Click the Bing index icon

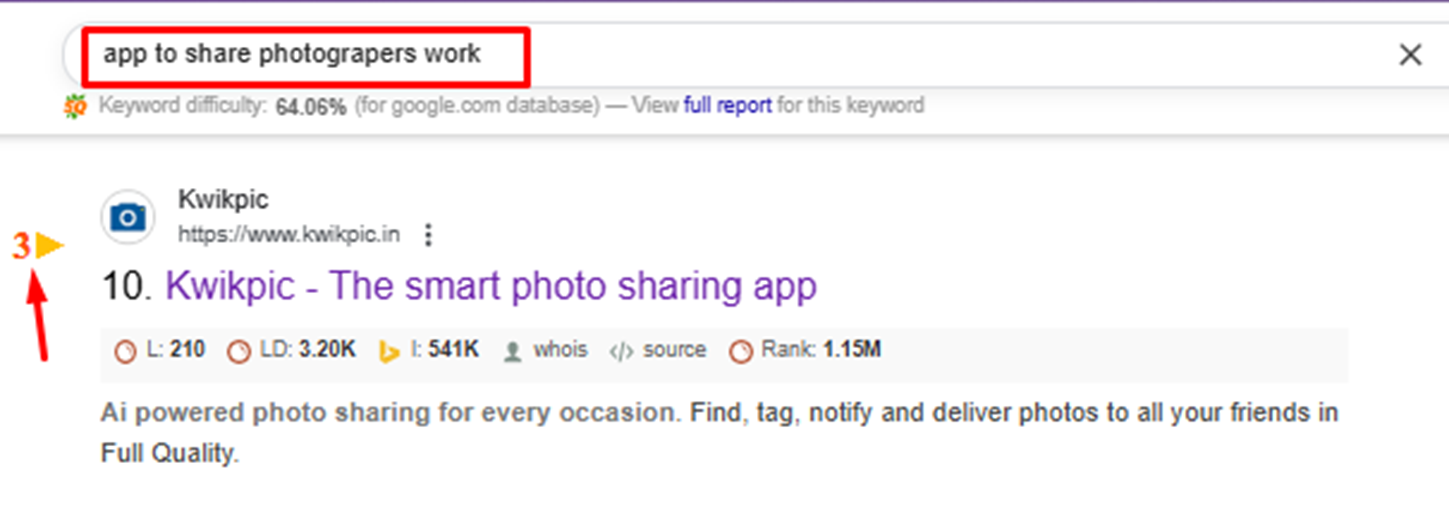click(x=390, y=351)
